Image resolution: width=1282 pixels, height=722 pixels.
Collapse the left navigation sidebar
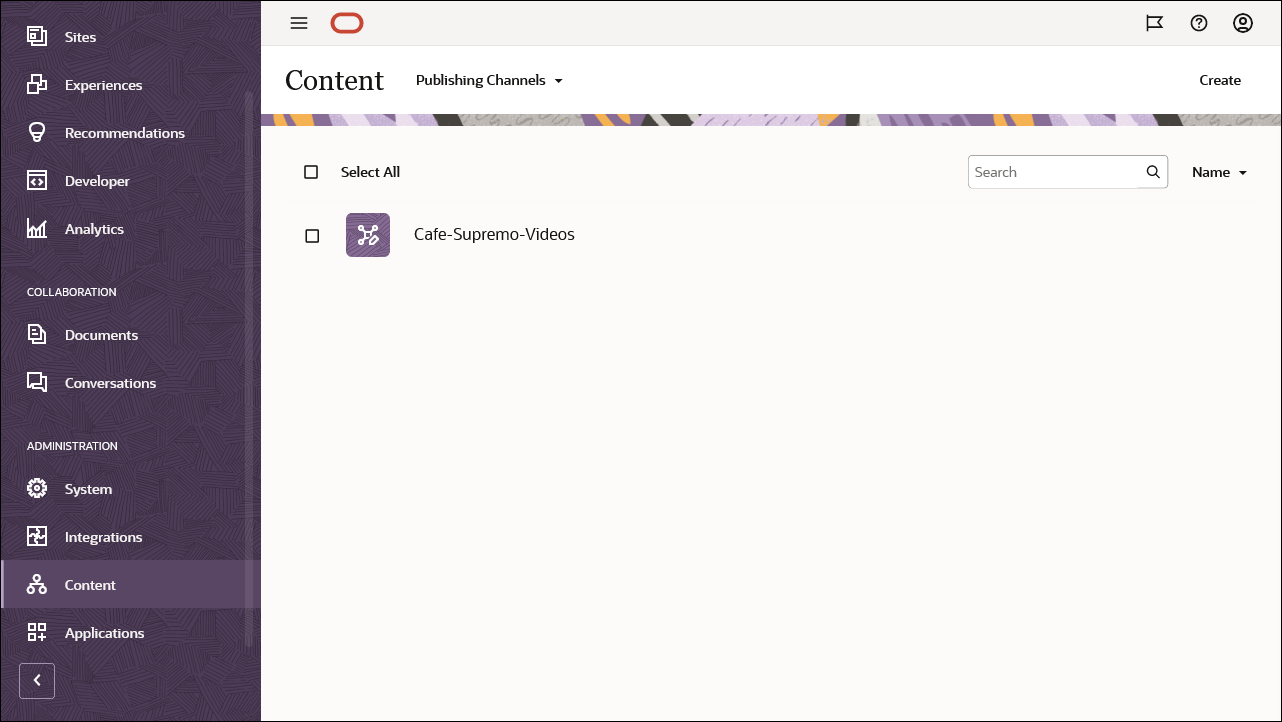click(x=37, y=680)
